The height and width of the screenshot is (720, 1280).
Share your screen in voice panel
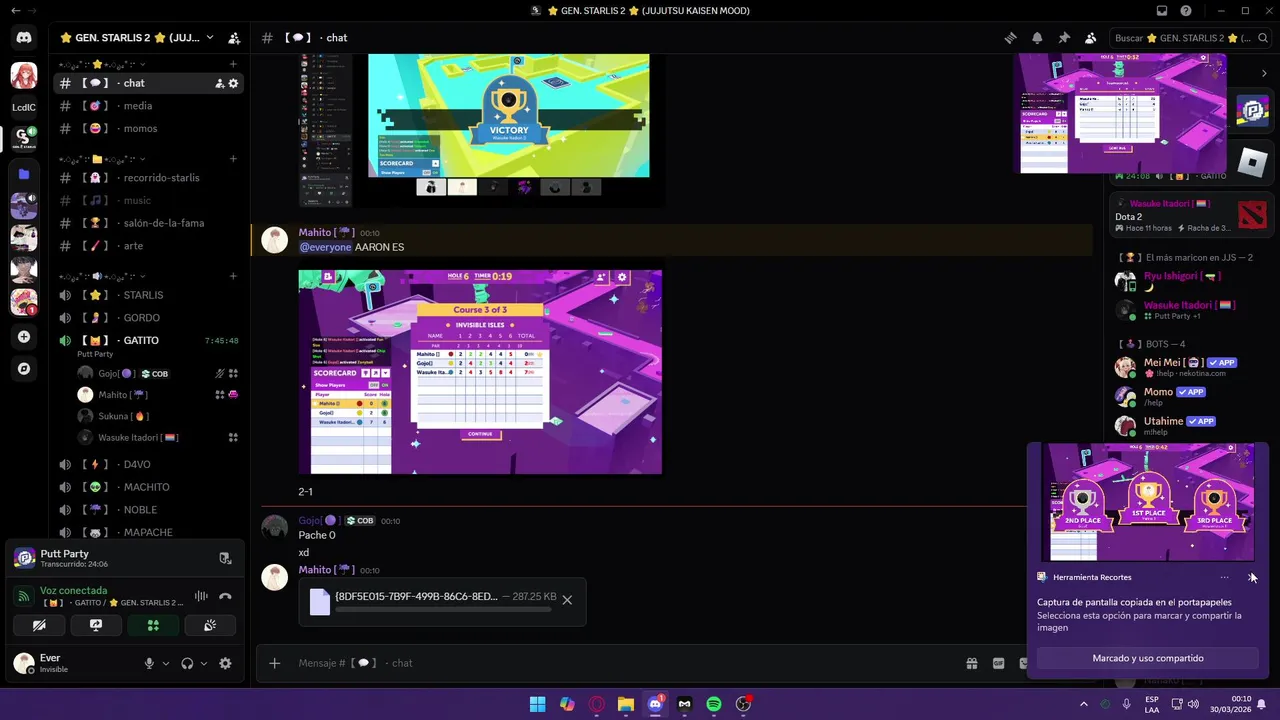click(96, 625)
